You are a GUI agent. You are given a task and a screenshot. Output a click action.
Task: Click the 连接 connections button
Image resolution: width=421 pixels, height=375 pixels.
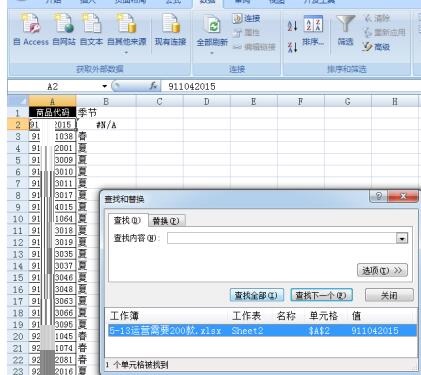click(246, 18)
